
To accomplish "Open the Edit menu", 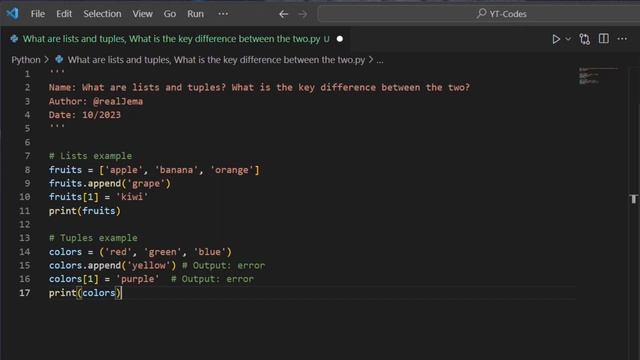I will pyautogui.click(x=64, y=14).
